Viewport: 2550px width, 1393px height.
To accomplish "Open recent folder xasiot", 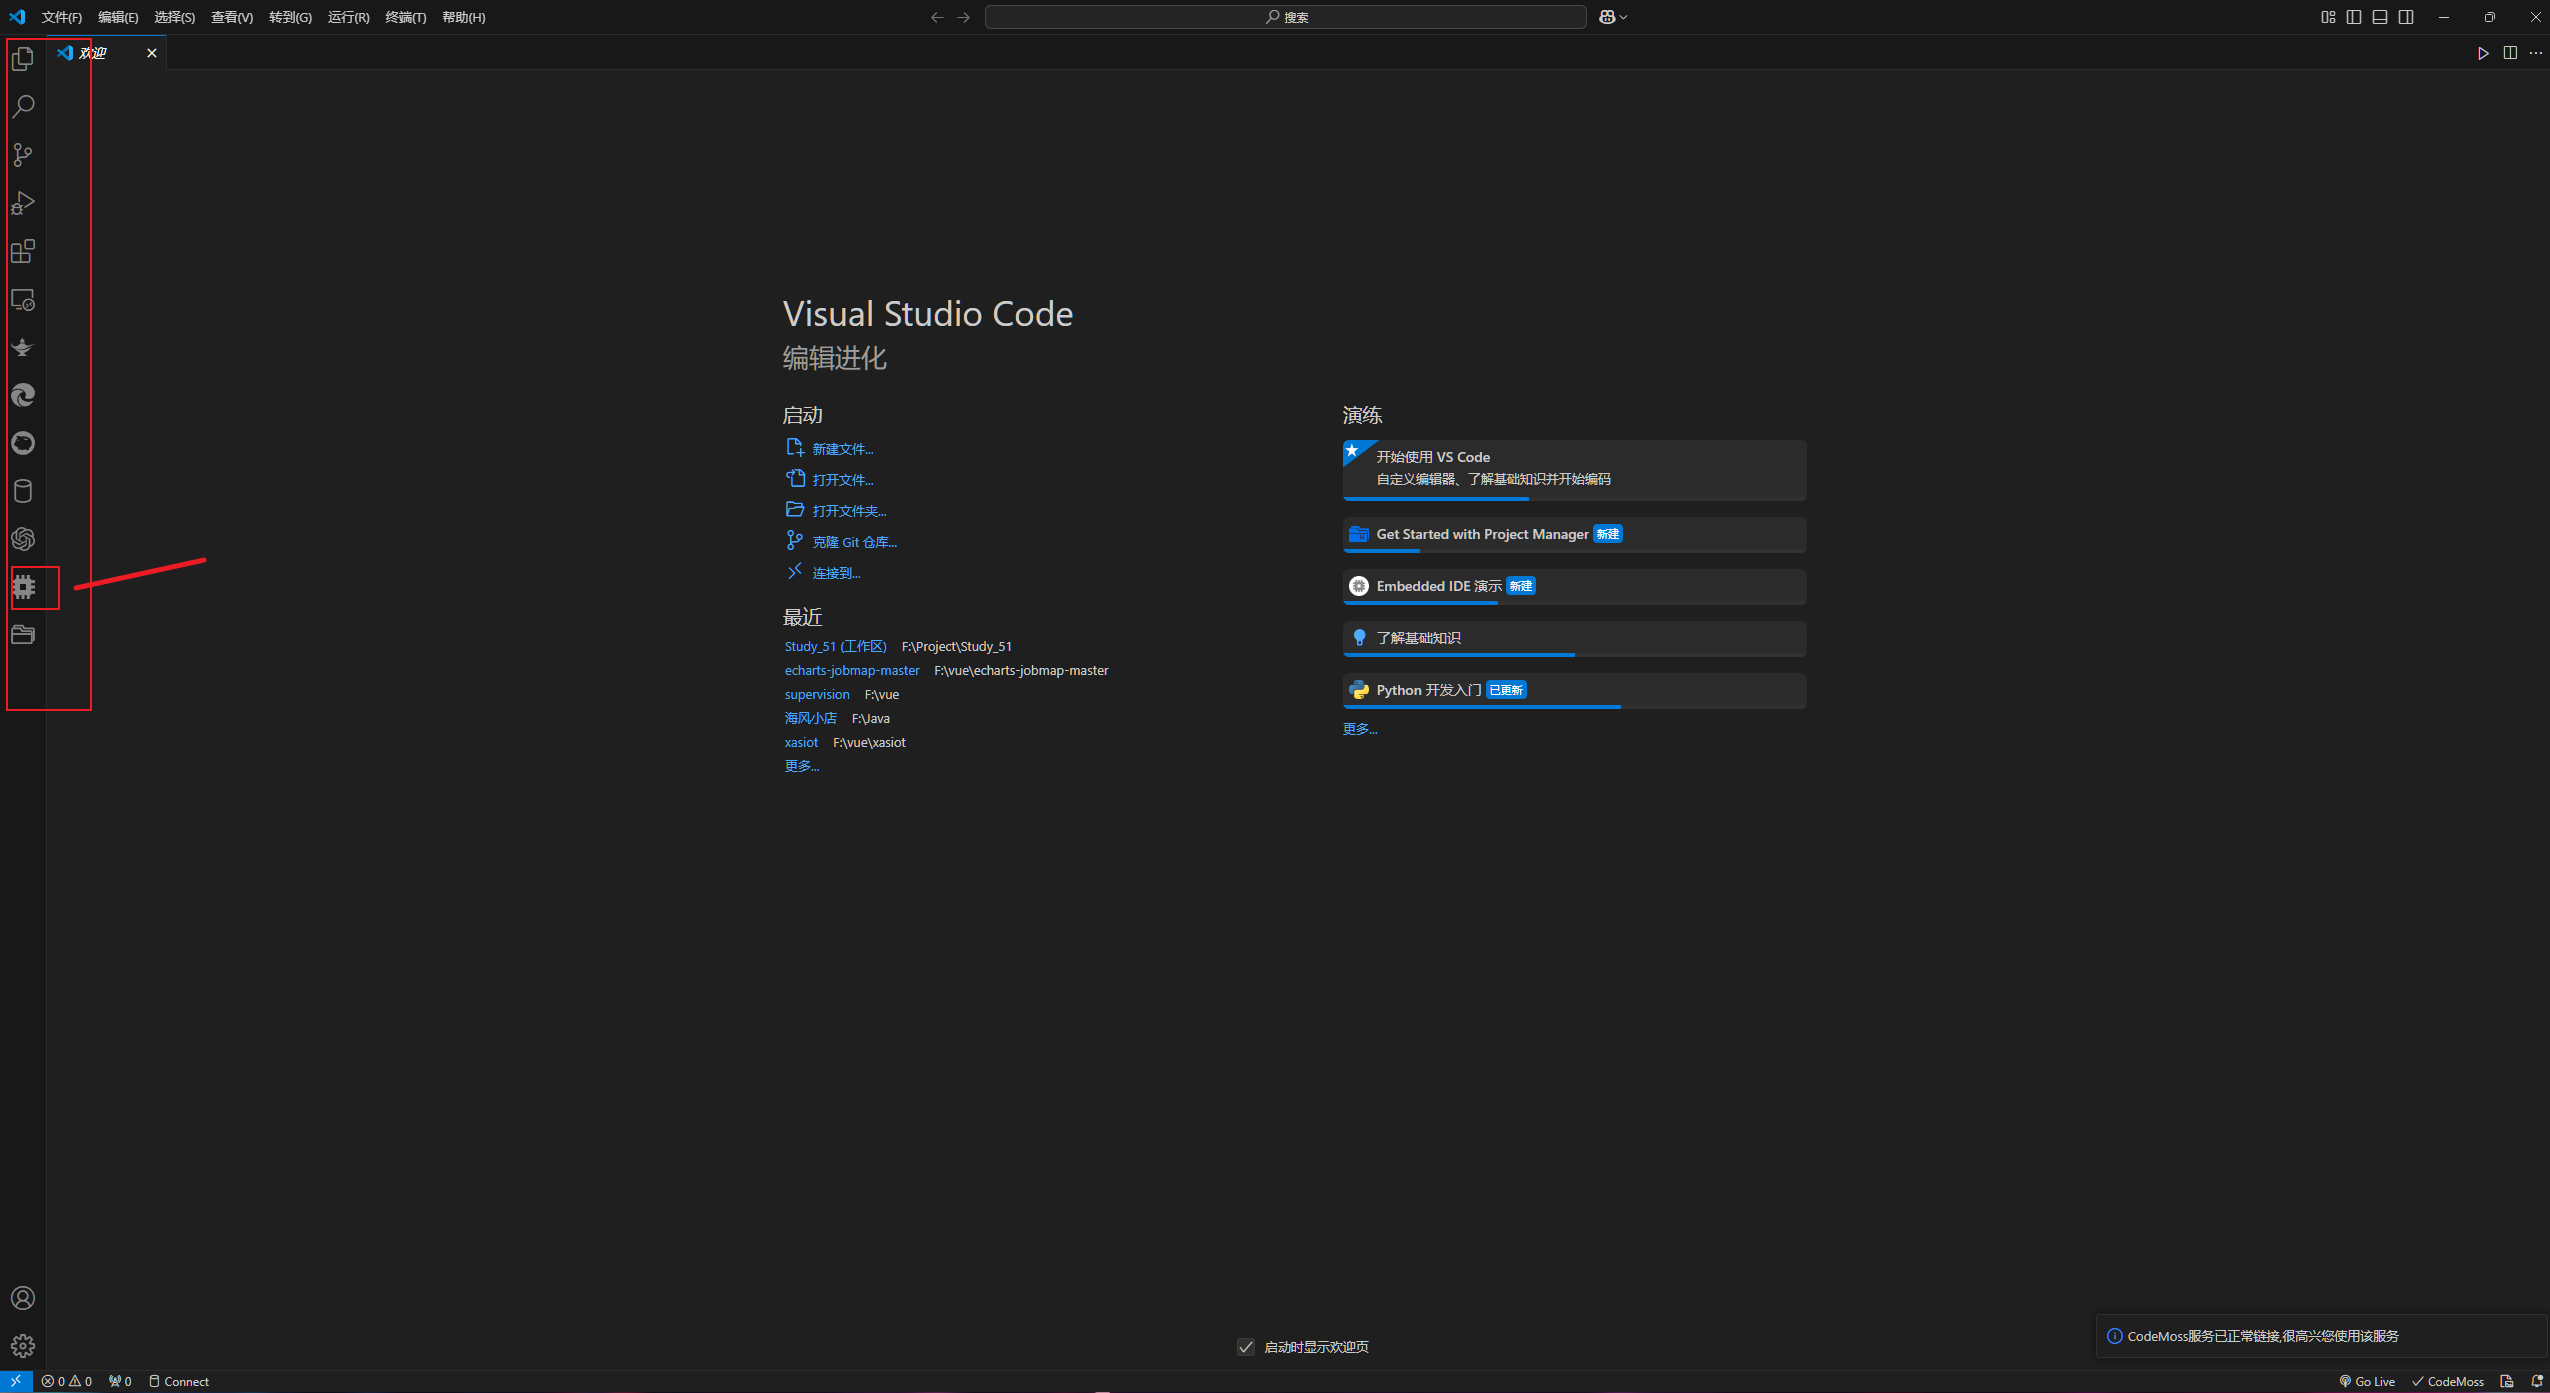I will [801, 743].
